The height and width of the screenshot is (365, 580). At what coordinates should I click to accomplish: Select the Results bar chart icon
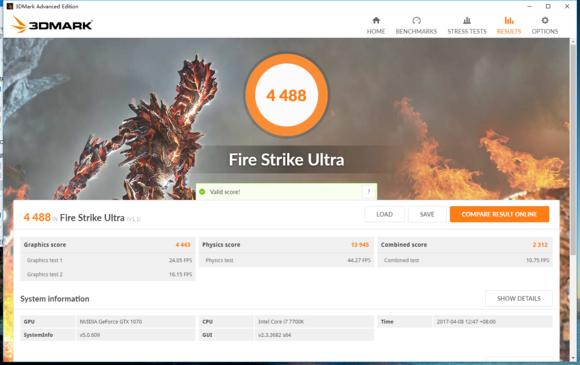point(509,20)
